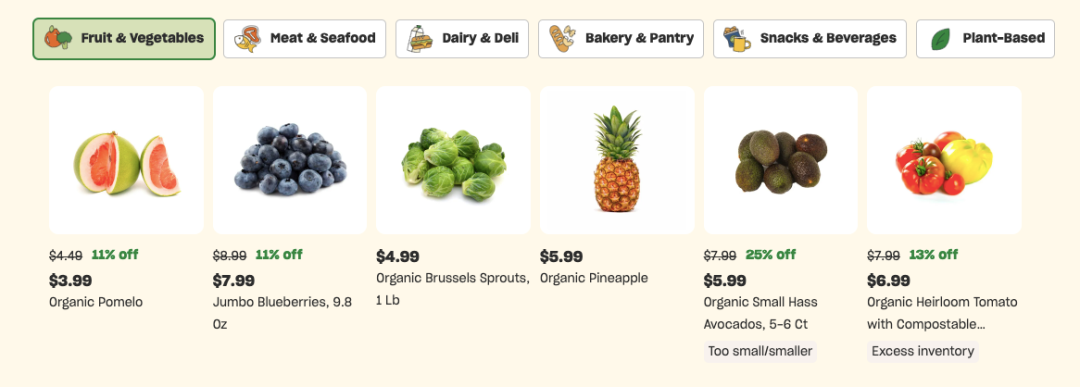The height and width of the screenshot is (387, 1080).
Task: Select the Fruit & Vegetables tab
Action: pos(124,39)
